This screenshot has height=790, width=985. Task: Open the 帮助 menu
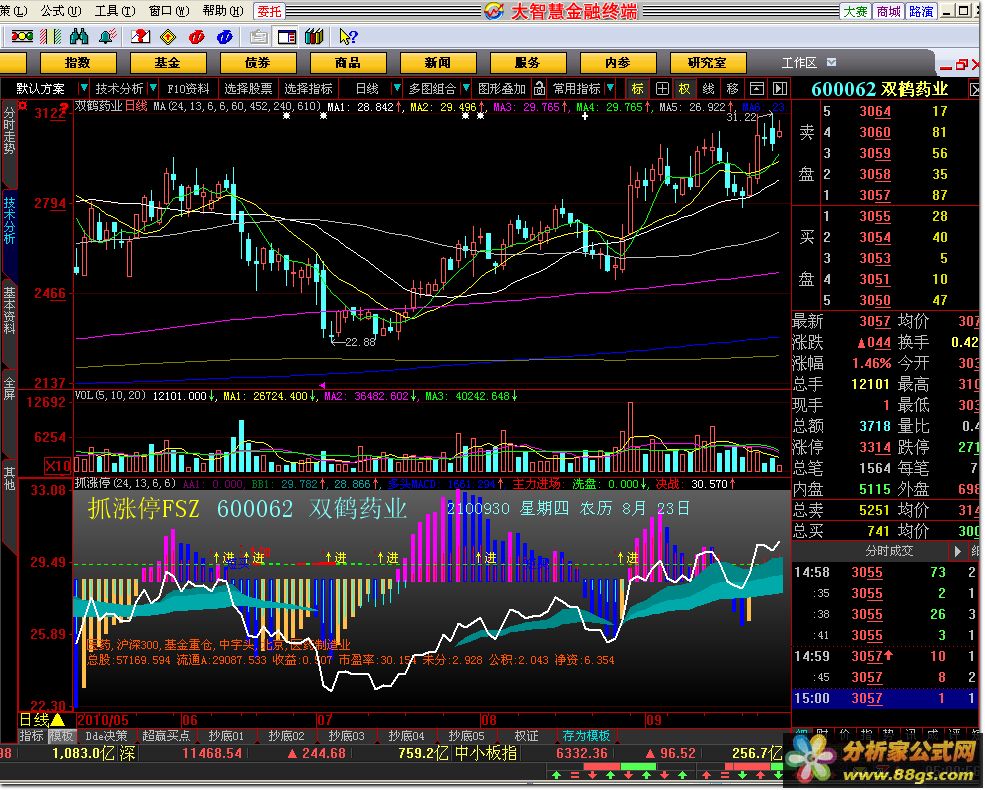[x=223, y=11]
